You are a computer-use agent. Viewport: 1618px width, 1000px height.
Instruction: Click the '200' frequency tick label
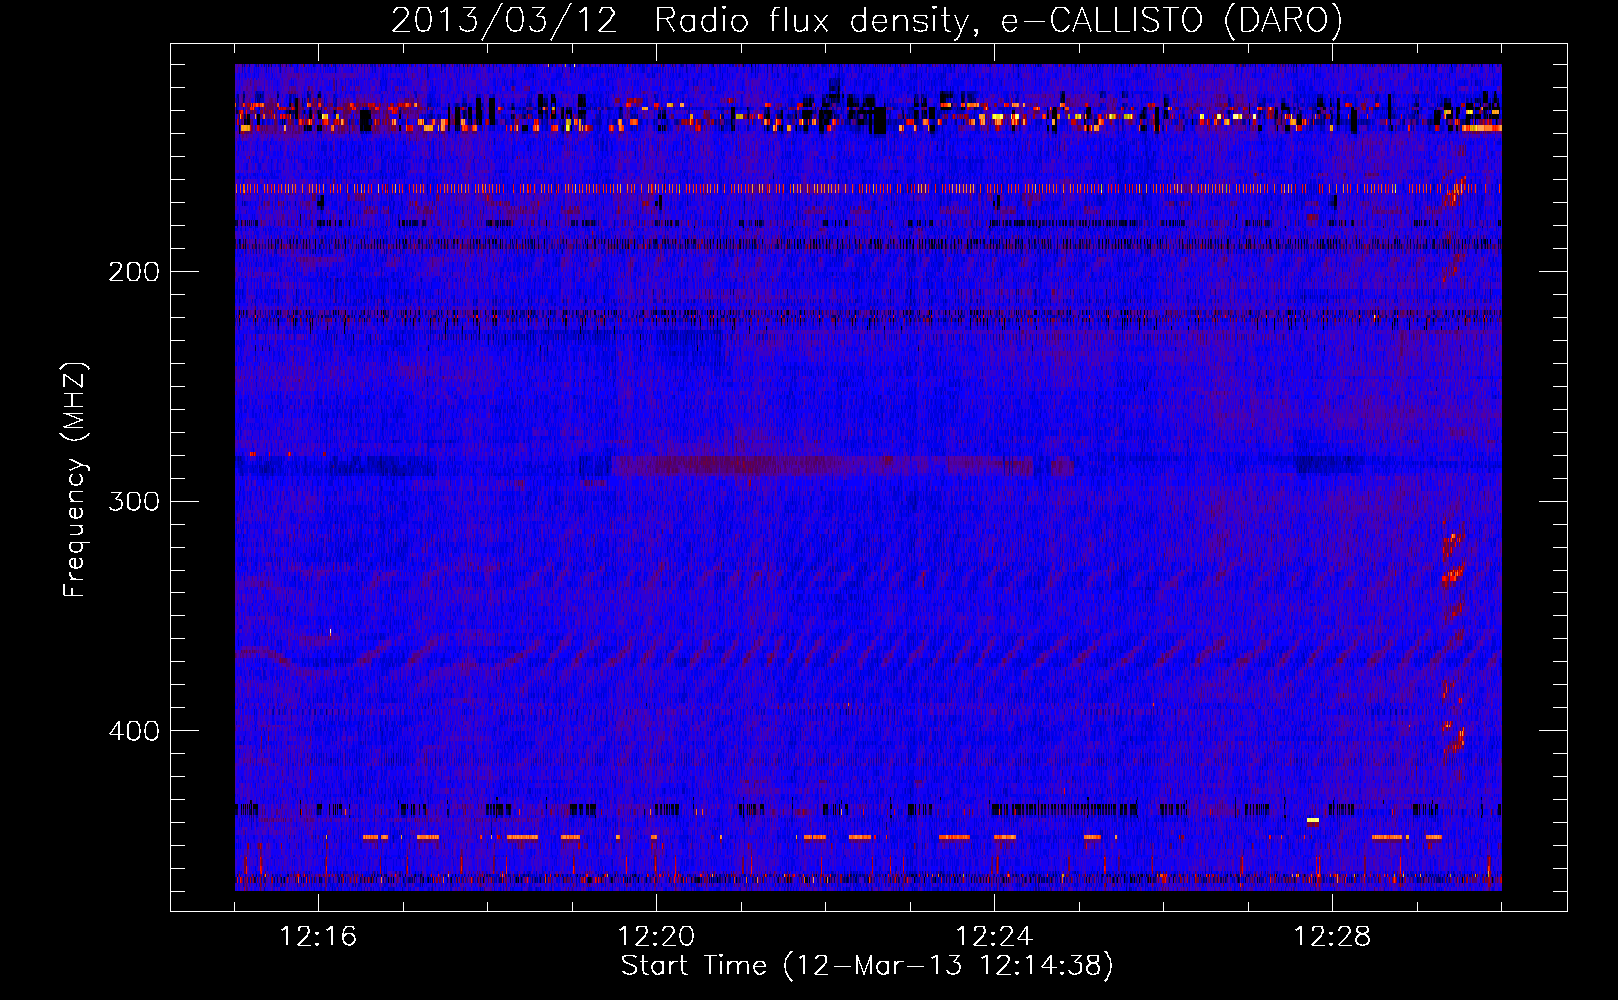point(133,272)
